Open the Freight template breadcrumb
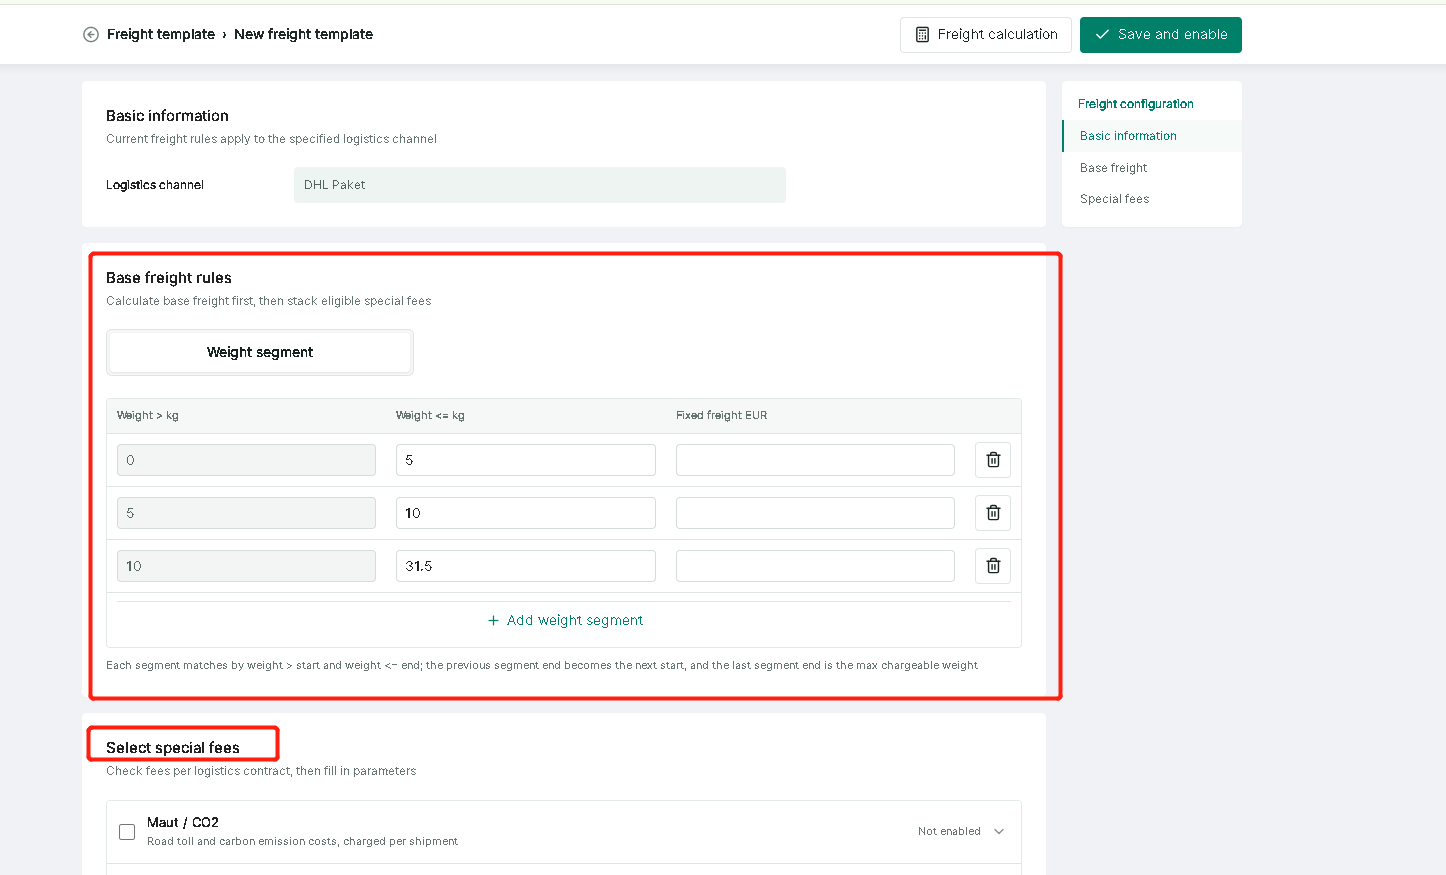This screenshot has width=1446, height=875. click(x=161, y=34)
